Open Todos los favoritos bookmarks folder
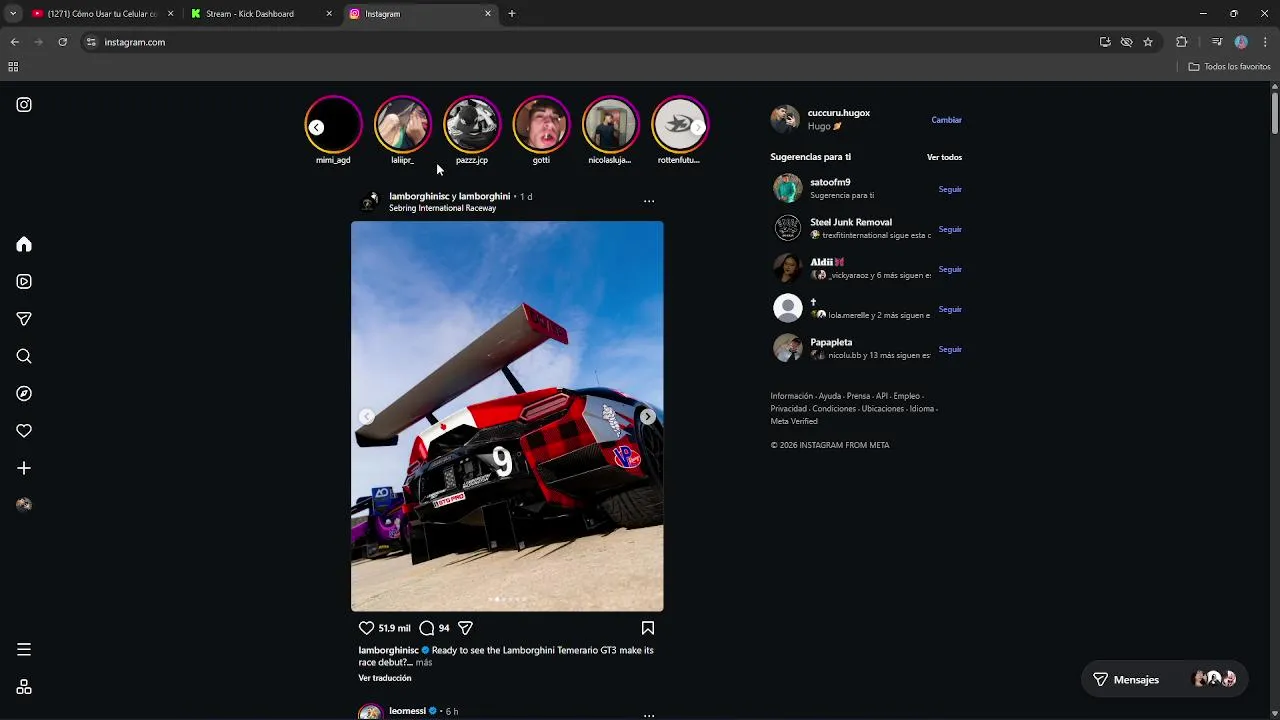This screenshot has height=720, width=1280. coord(1229,67)
